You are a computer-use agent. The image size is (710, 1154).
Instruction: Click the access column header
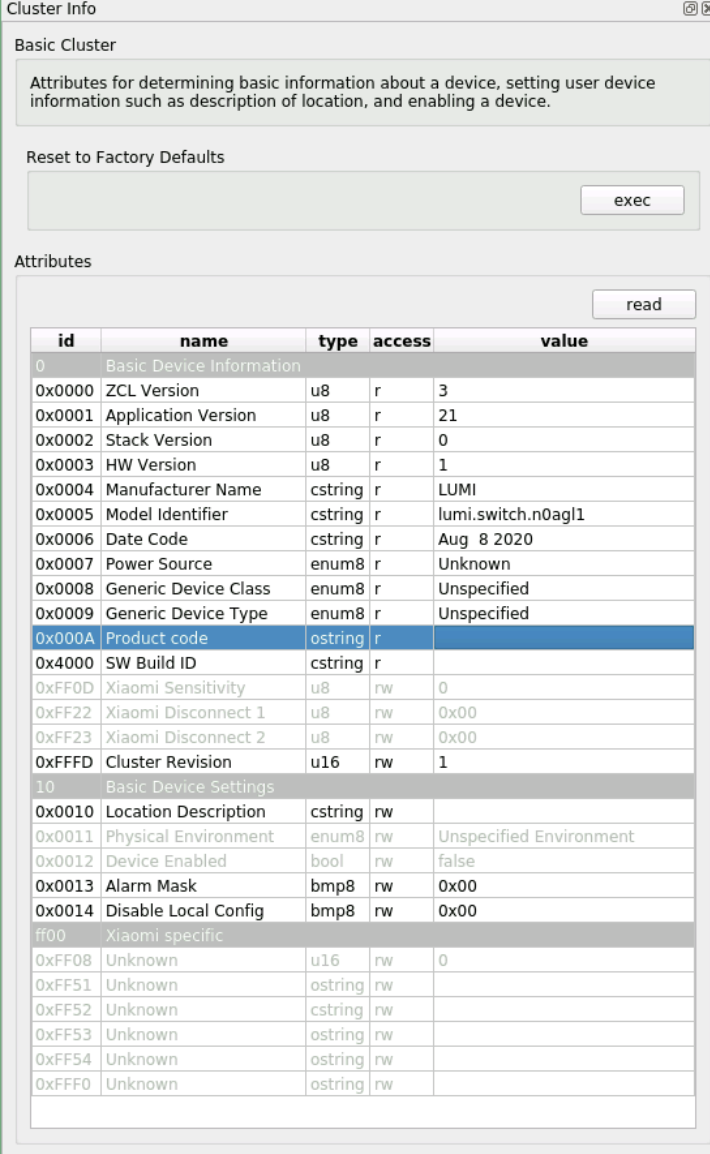click(x=402, y=341)
